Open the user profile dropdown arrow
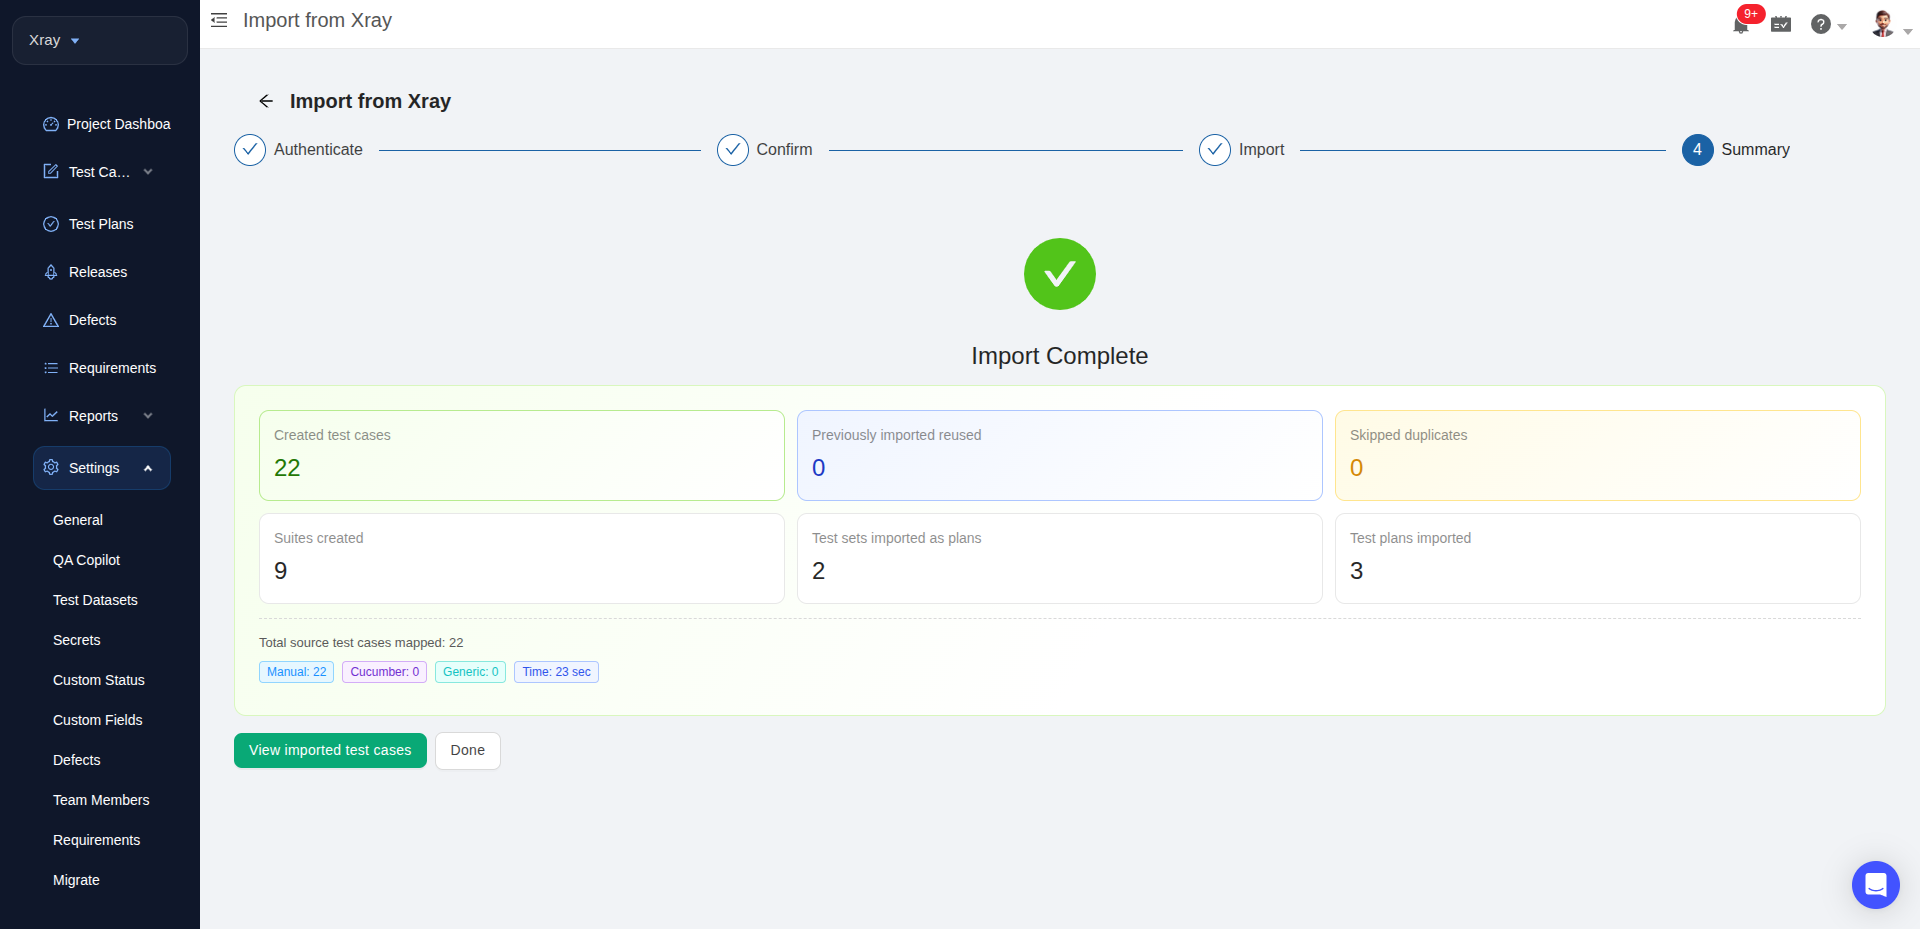This screenshot has height=929, width=1920. [x=1908, y=32]
